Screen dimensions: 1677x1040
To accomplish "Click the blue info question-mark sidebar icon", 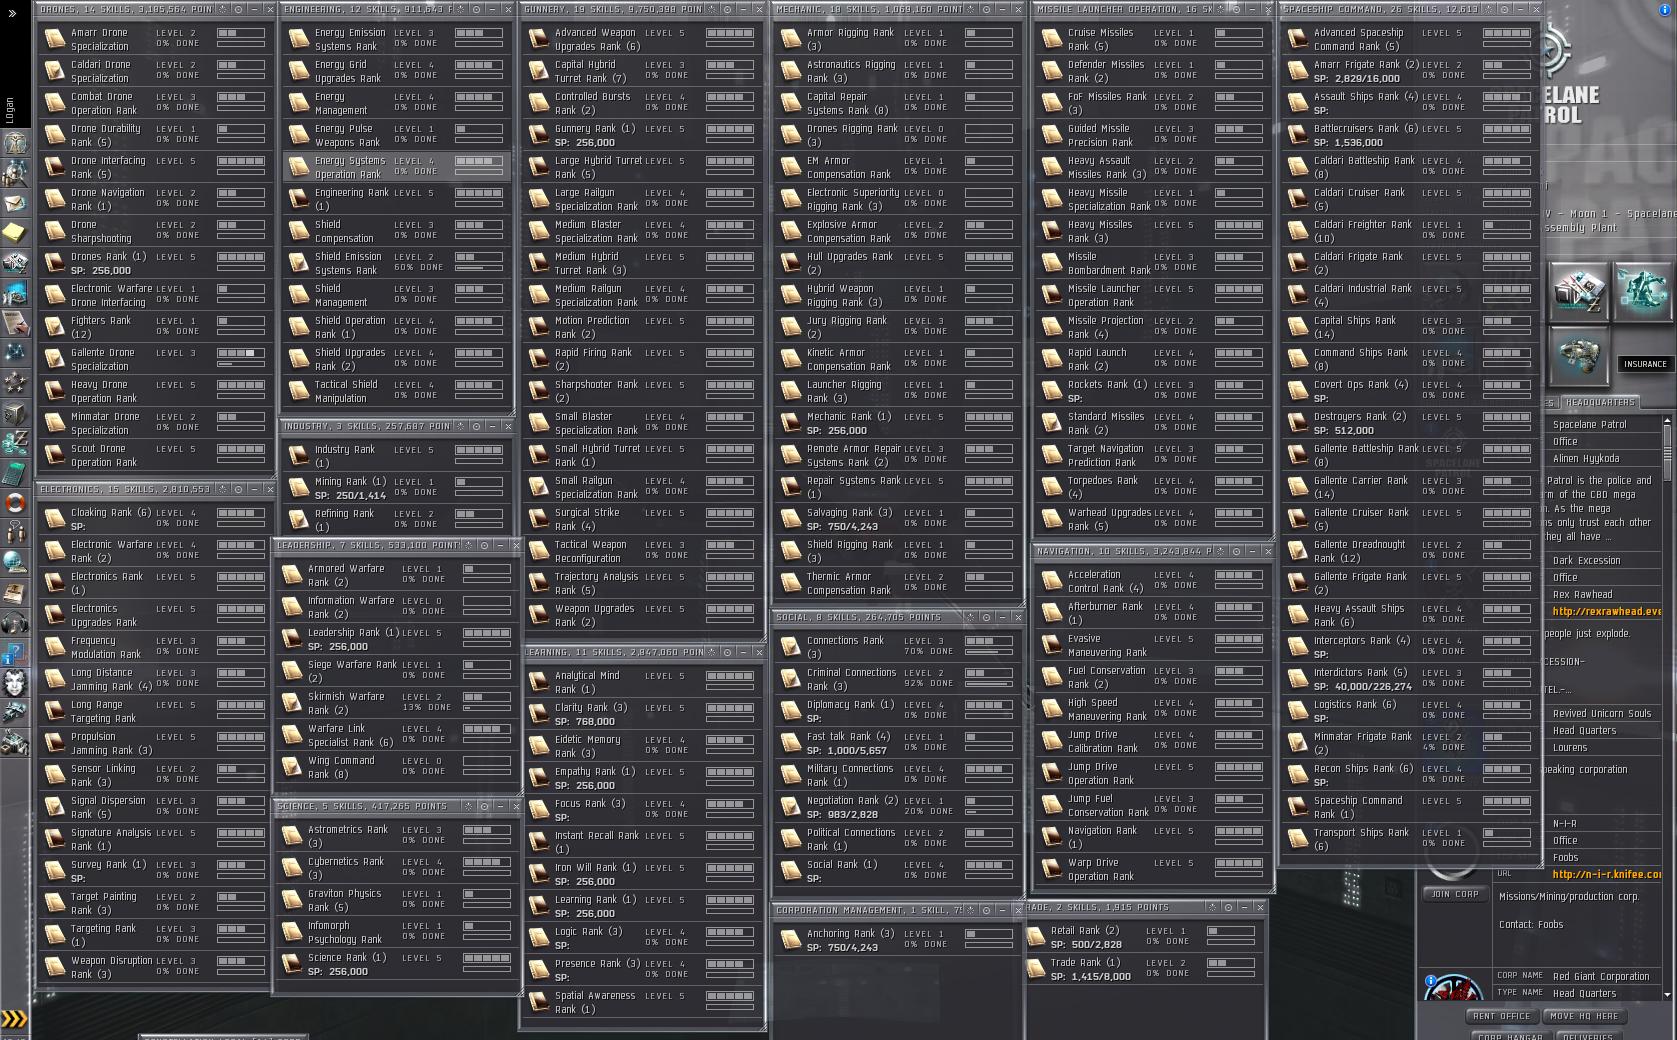I will [x=15, y=653].
